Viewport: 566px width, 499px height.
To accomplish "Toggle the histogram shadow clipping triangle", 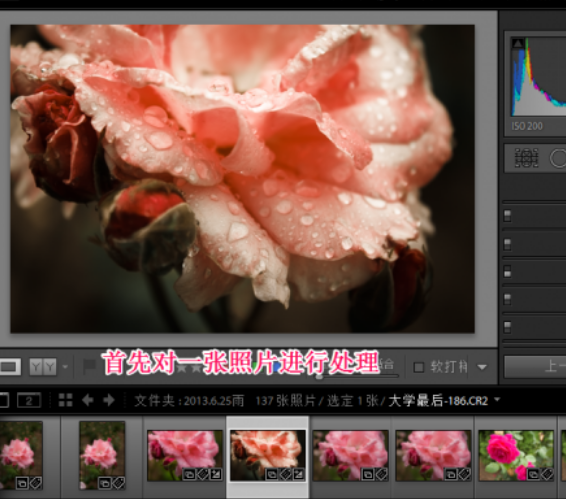I will pyautogui.click(x=518, y=43).
